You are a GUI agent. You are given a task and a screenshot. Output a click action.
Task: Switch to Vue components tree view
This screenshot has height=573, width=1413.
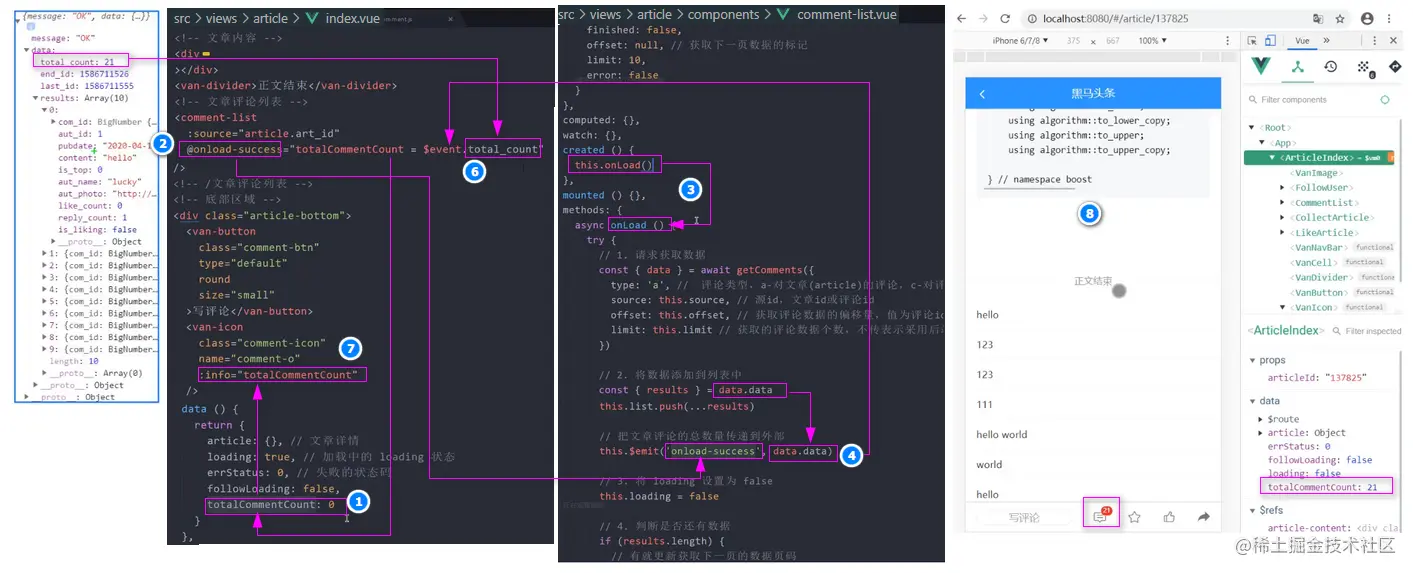[x=1297, y=67]
